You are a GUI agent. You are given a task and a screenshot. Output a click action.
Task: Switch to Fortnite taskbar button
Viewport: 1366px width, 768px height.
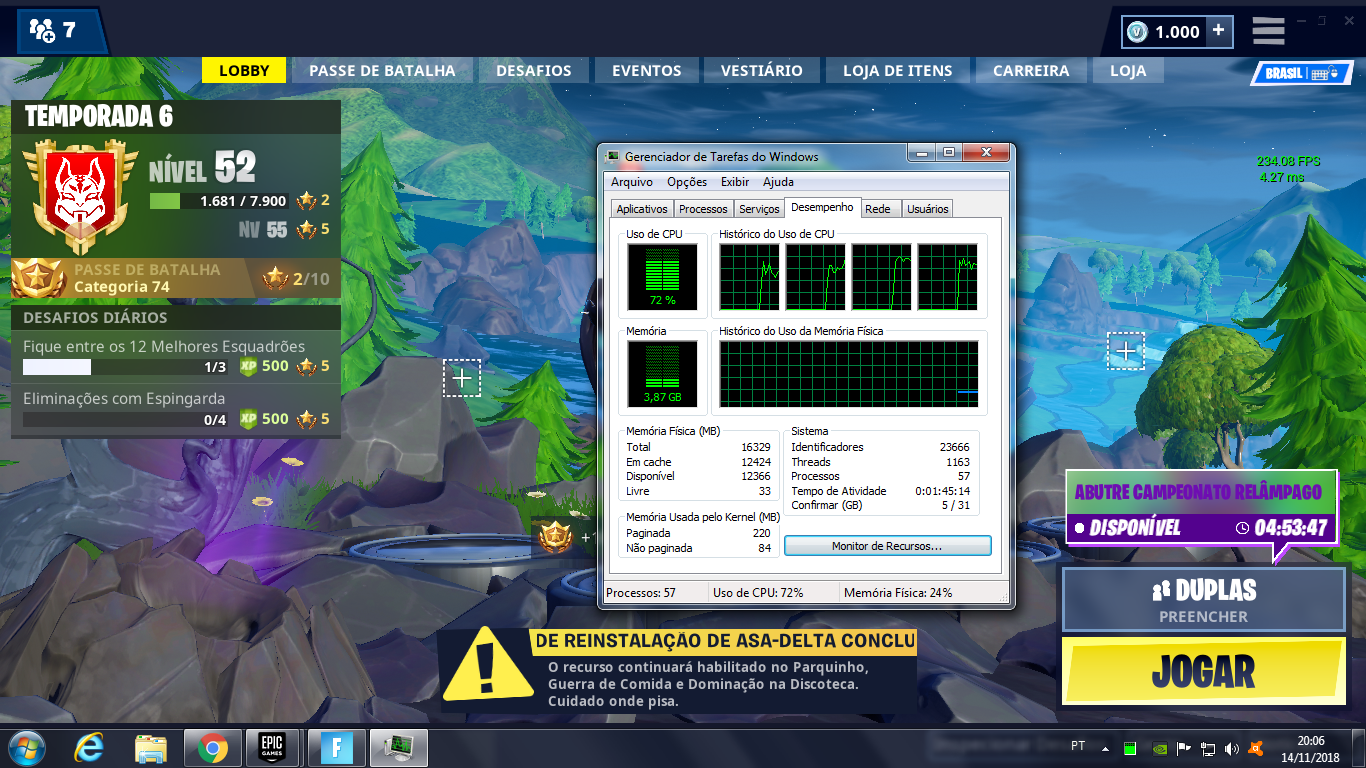337,748
